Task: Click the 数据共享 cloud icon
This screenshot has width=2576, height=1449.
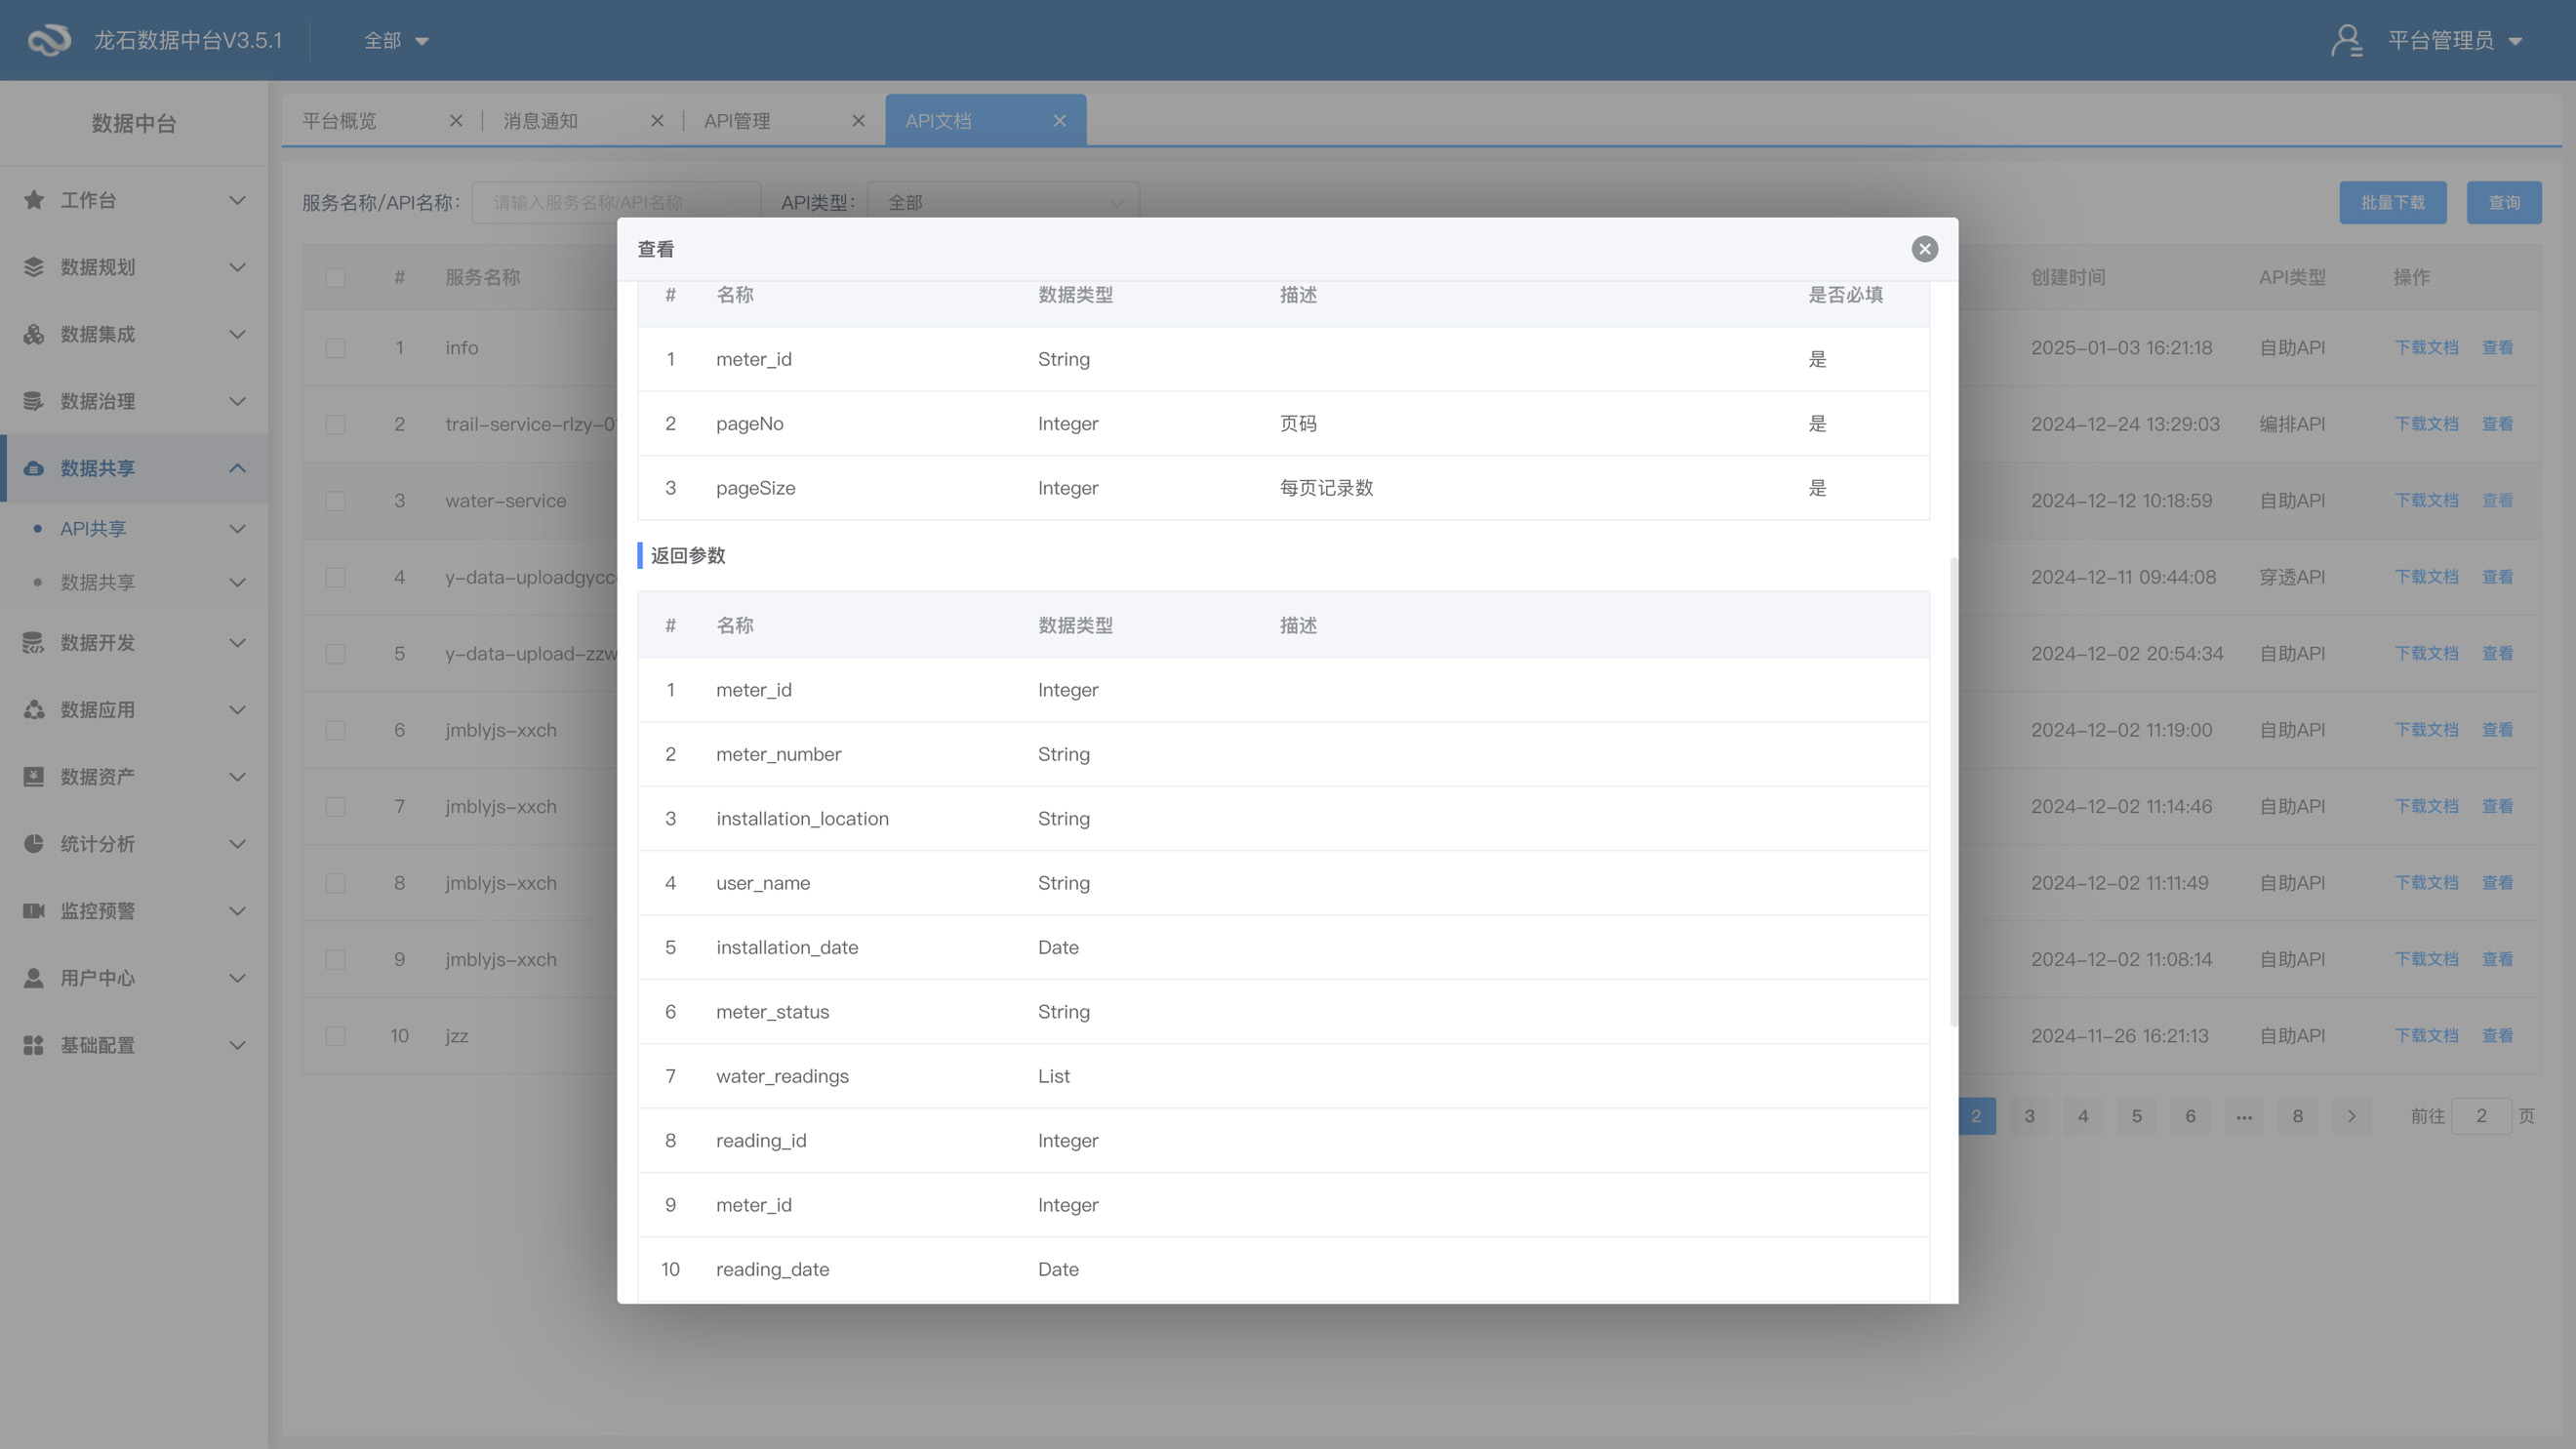Action: click(x=34, y=468)
